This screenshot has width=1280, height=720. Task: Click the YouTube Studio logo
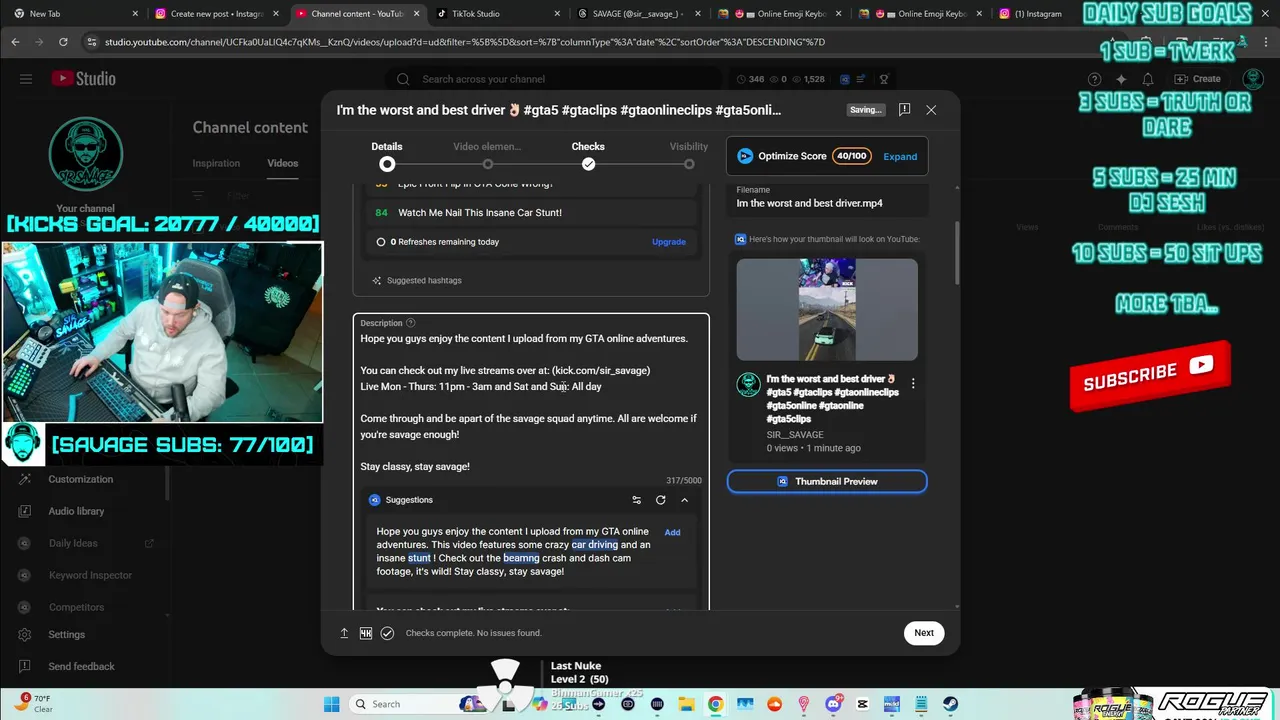point(84,79)
